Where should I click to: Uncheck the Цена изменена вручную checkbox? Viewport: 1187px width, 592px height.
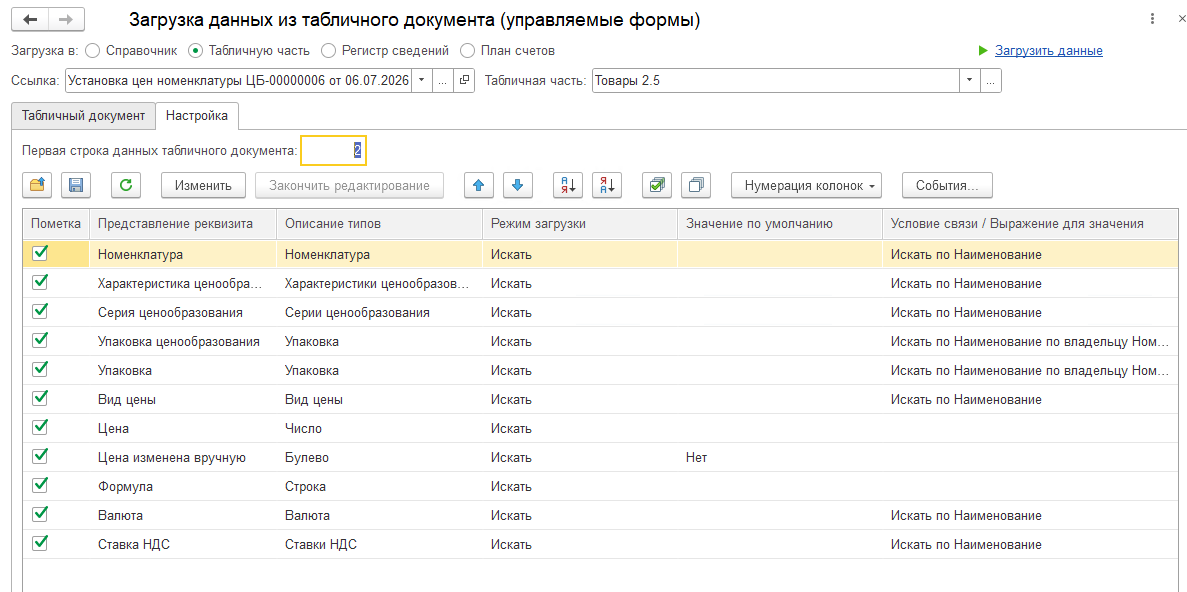pyautogui.click(x=41, y=456)
